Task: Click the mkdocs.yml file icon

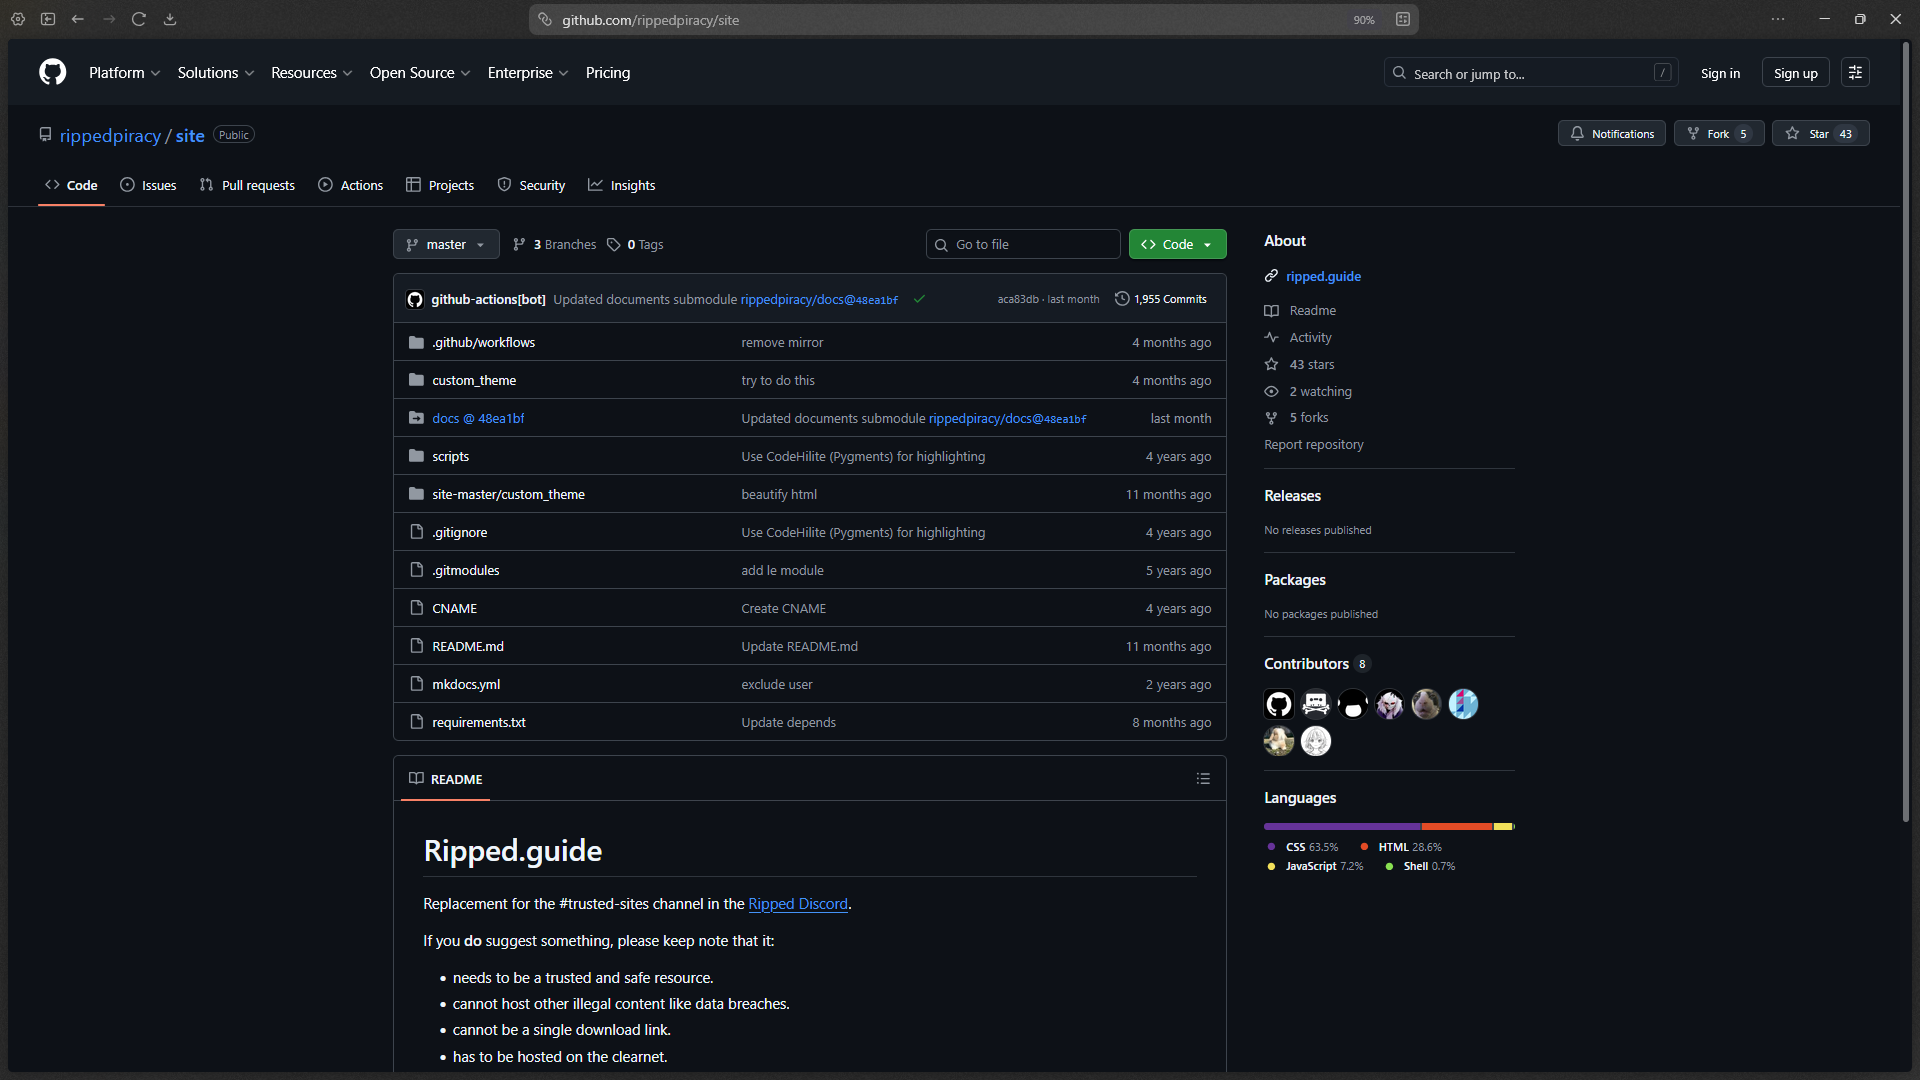Action: pyautogui.click(x=417, y=684)
